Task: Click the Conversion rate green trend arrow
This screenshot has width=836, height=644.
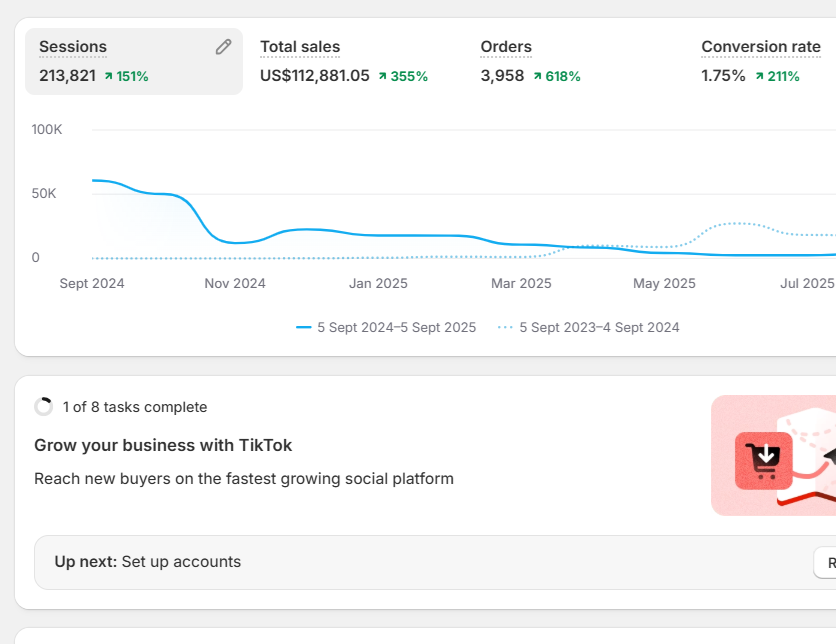Action: click(x=759, y=76)
